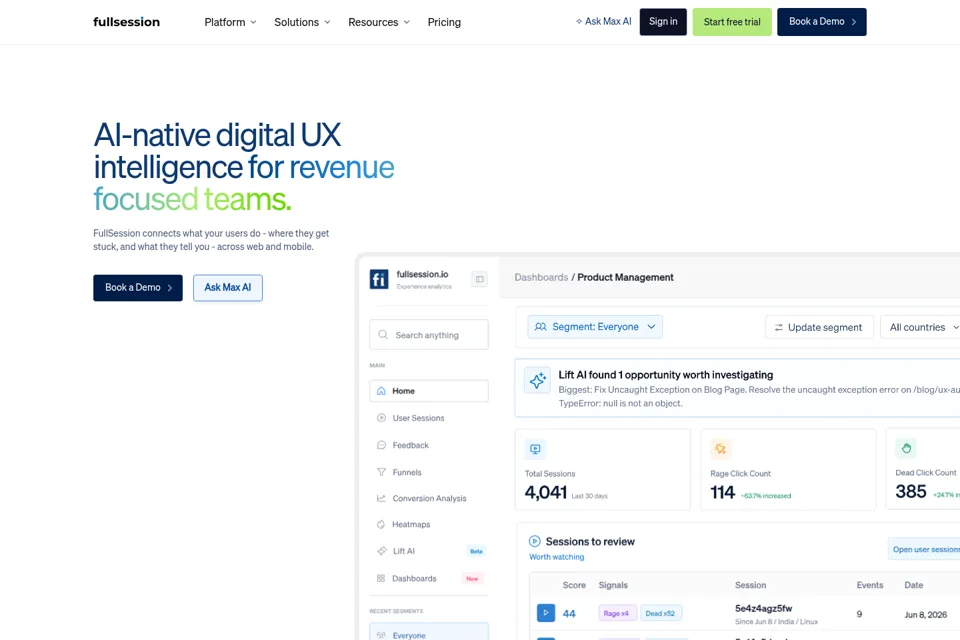Click the Conversion Analysis chart icon
The width and height of the screenshot is (960, 640).
pos(381,499)
